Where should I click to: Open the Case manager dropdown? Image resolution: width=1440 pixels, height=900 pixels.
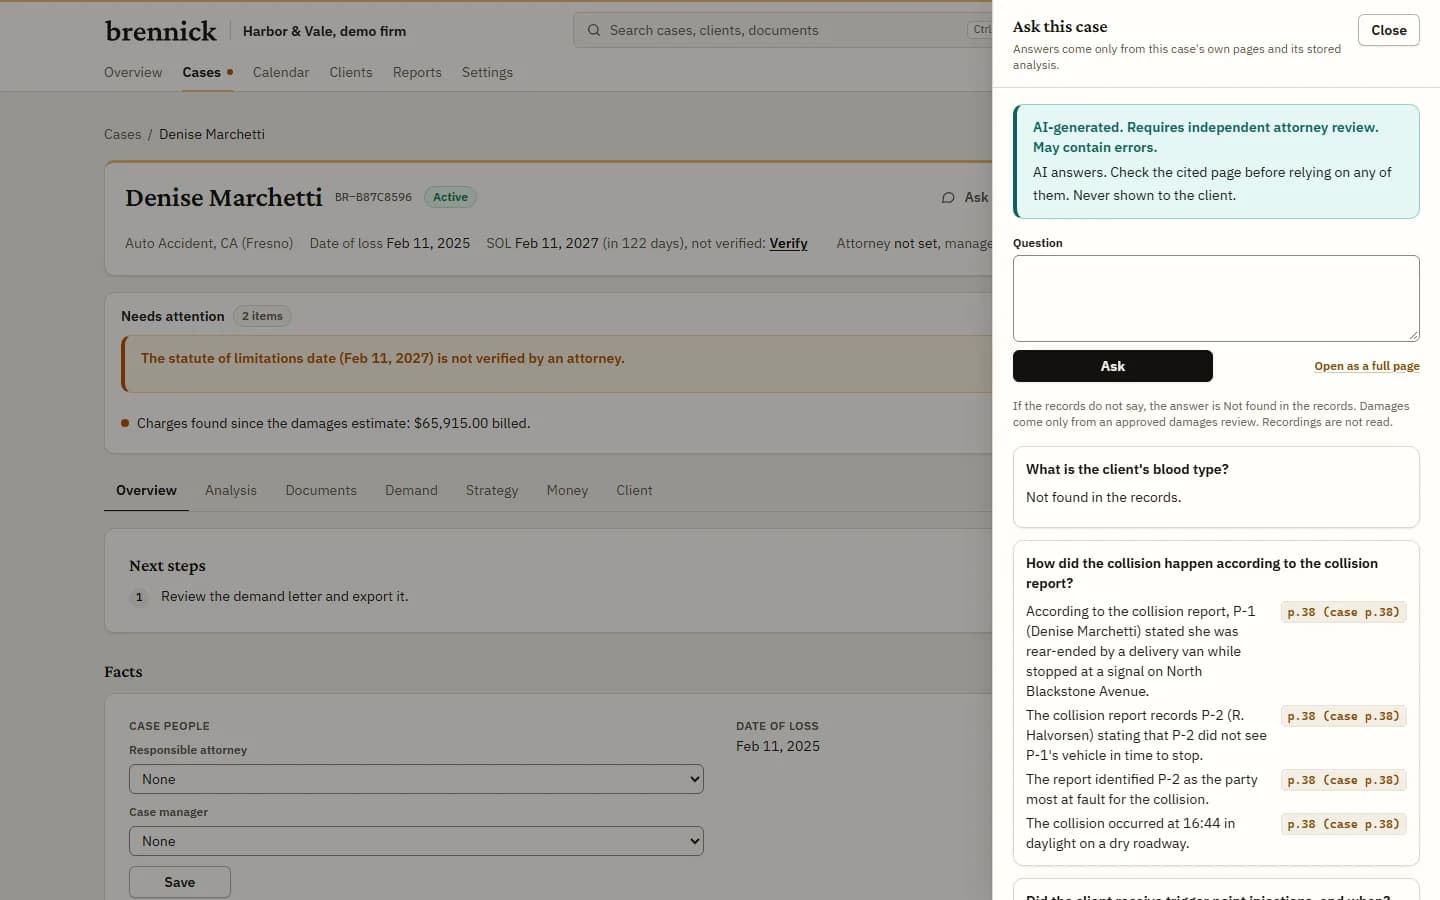416,841
